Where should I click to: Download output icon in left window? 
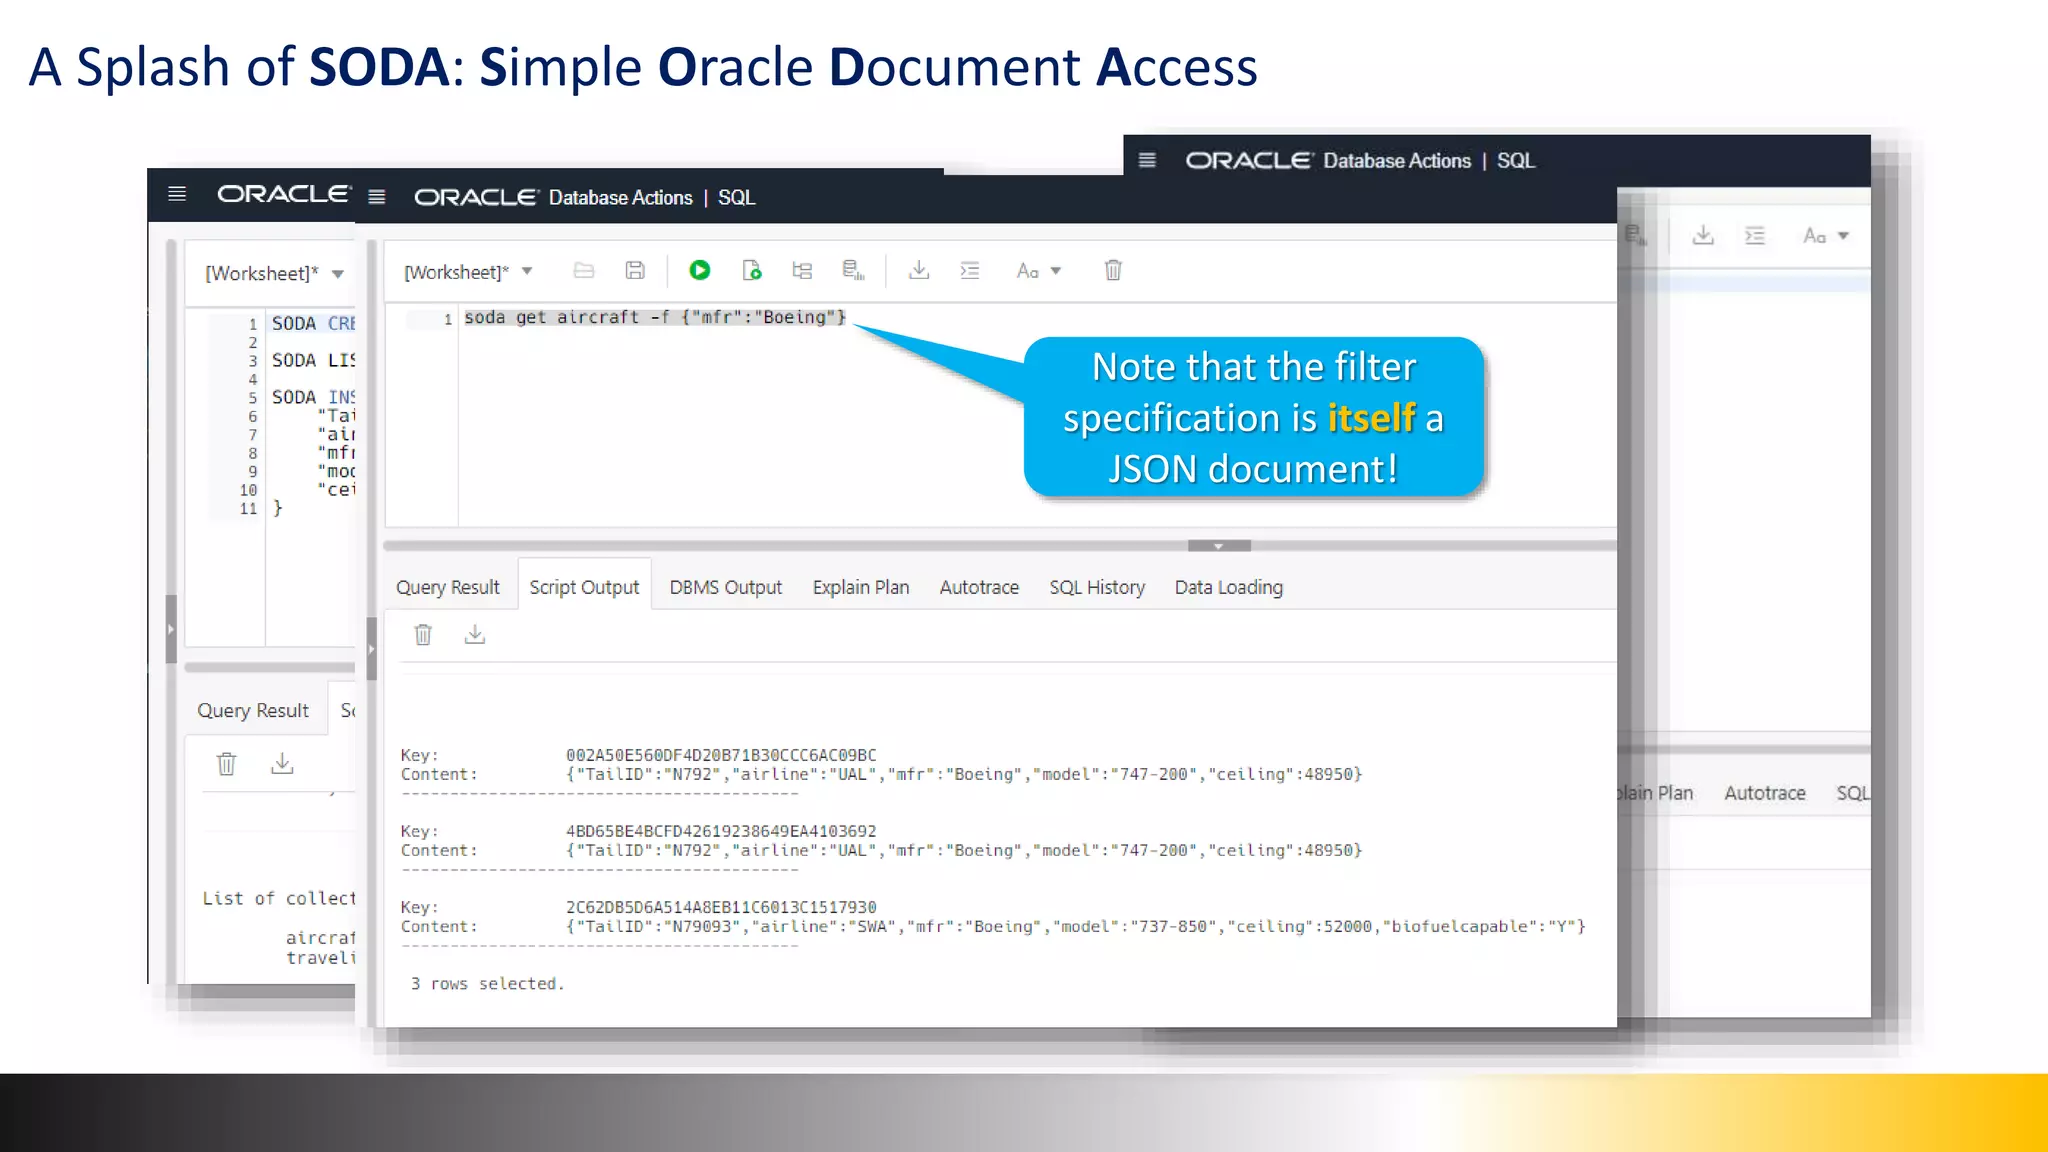pyautogui.click(x=282, y=764)
